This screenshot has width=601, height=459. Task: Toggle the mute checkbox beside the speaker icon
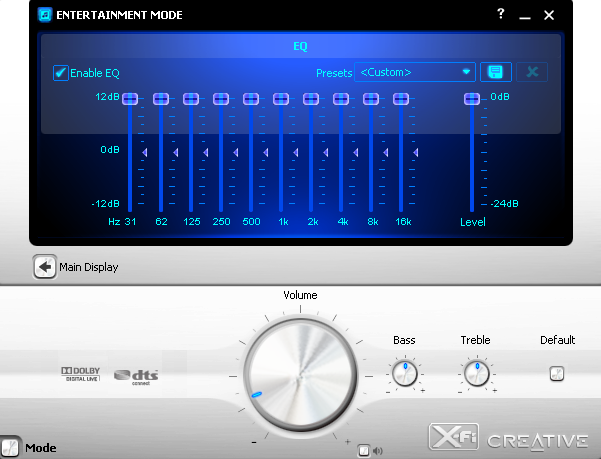pos(364,451)
